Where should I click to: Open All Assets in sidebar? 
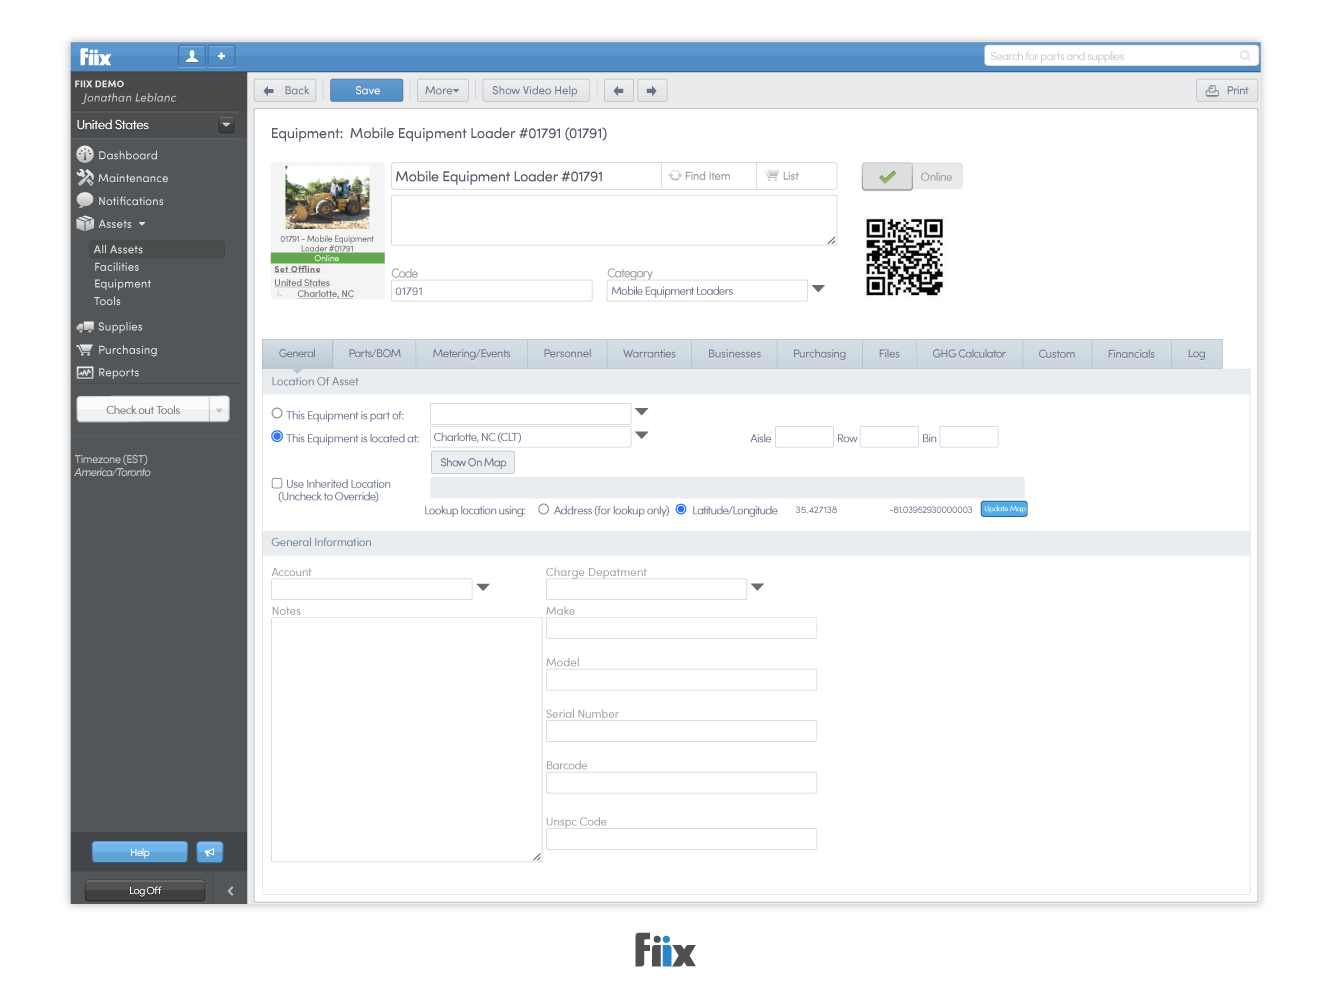pos(157,250)
